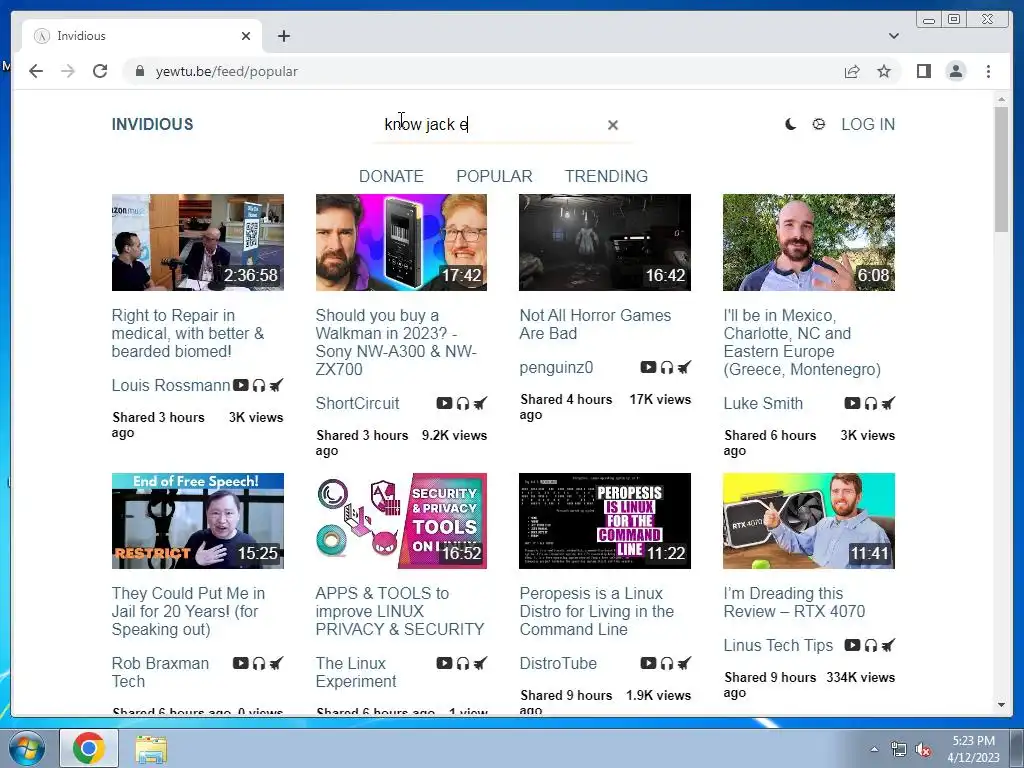The image size is (1024, 768).
Task: Click muted volume tray icon
Action: click(923, 749)
